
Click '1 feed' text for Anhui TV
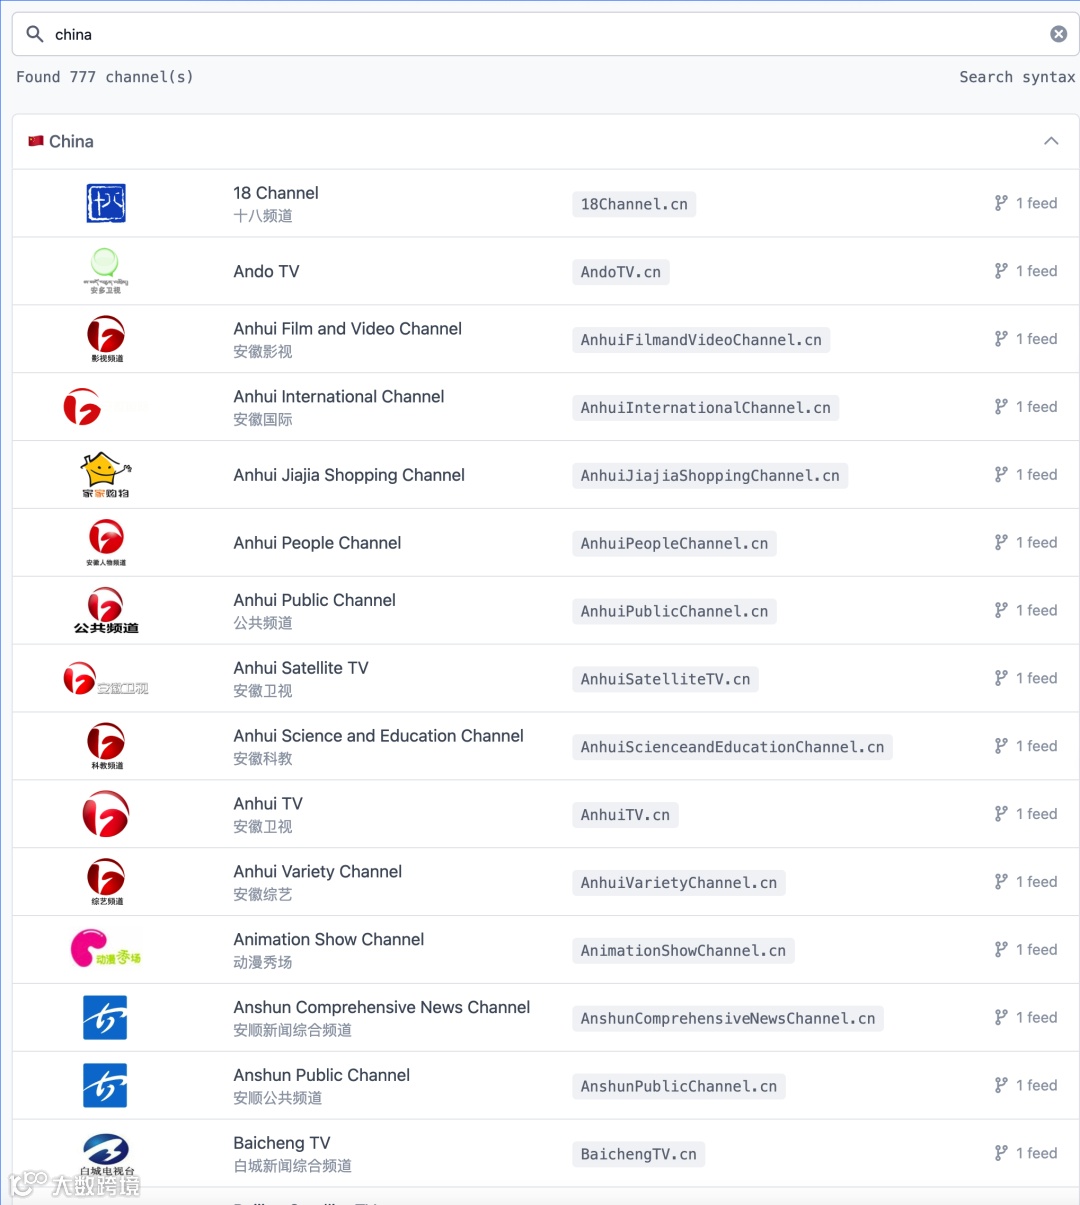(1036, 814)
